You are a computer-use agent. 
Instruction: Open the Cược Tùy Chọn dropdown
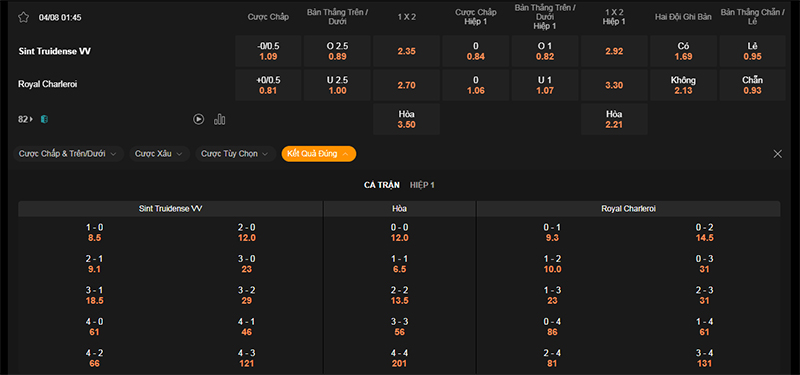pyautogui.click(x=236, y=154)
